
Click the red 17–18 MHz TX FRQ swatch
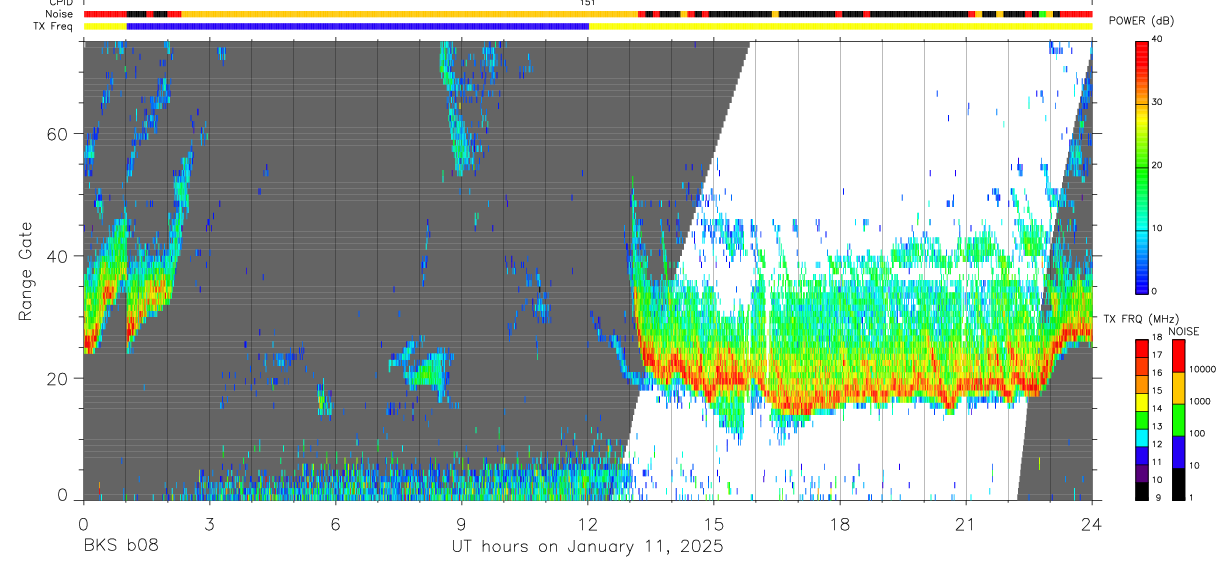(1142, 347)
